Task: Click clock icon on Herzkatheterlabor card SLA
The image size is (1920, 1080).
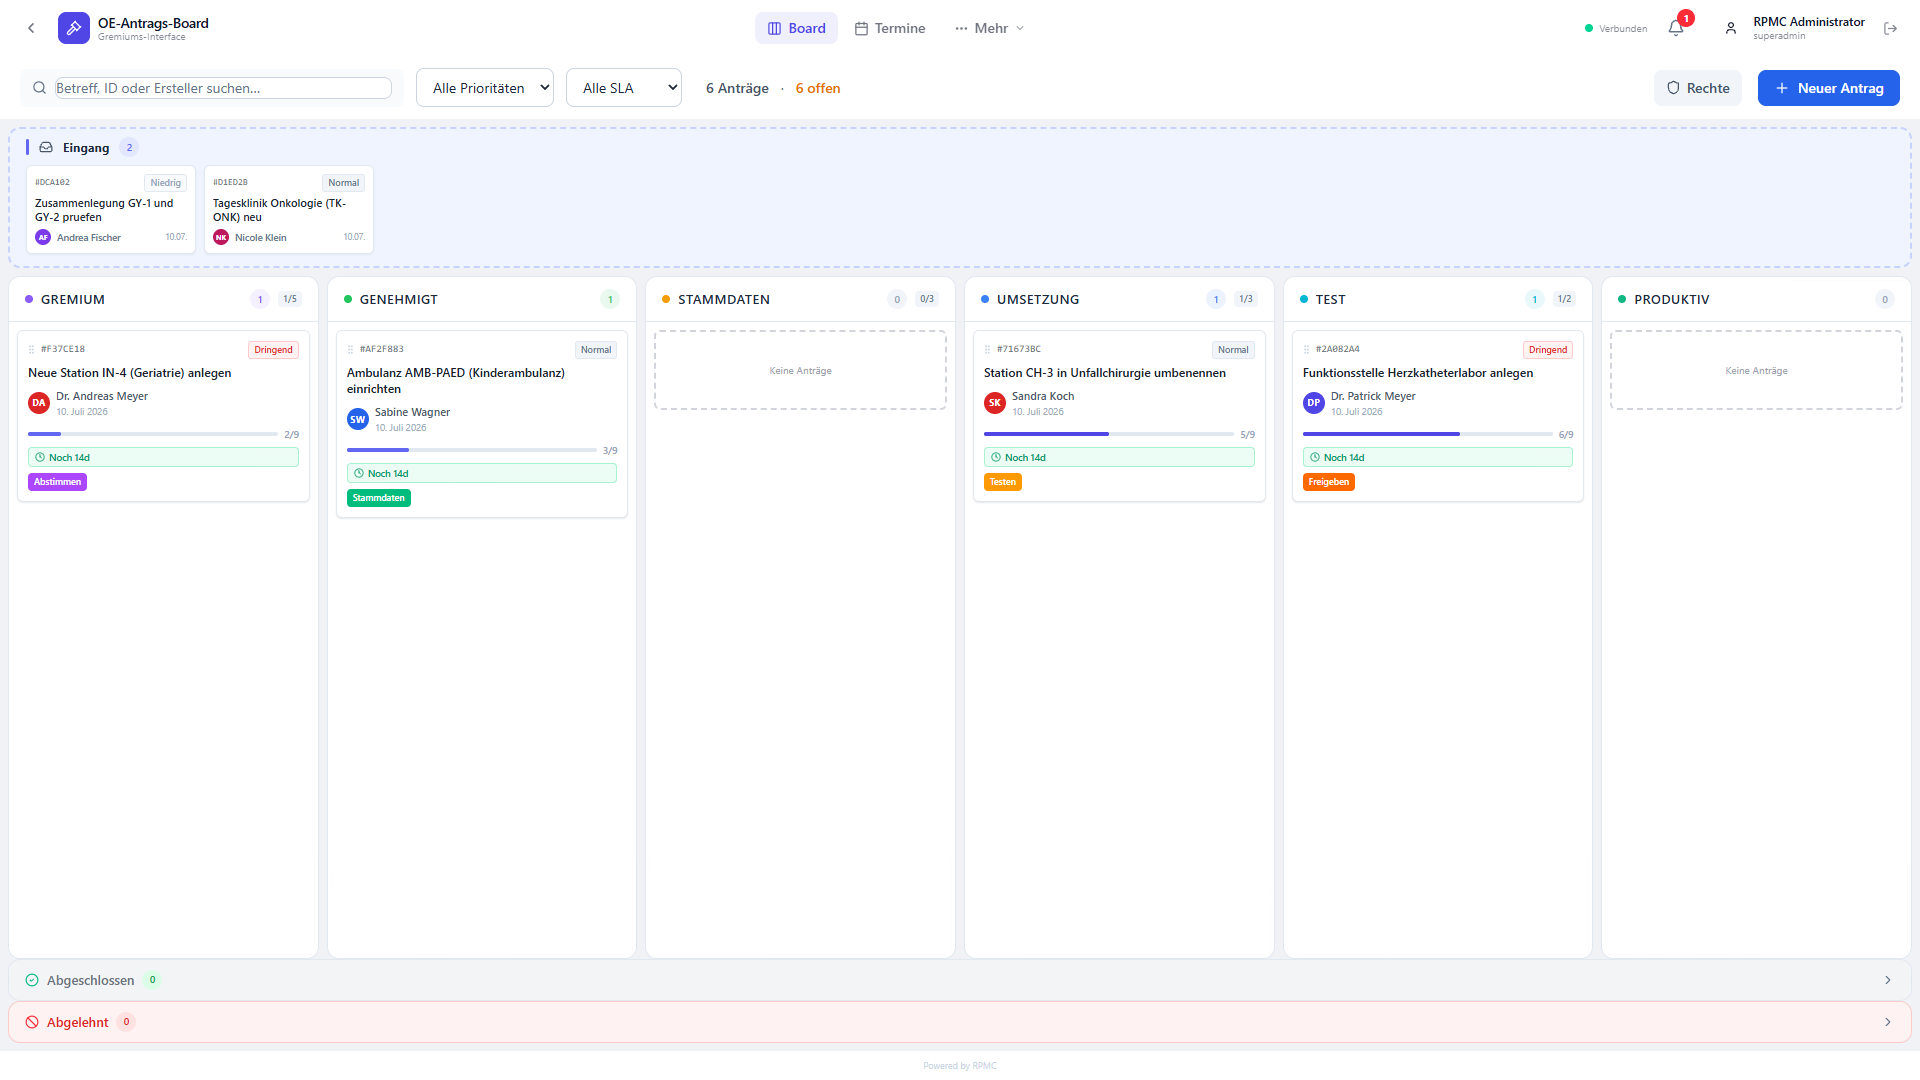Action: click(1315, 457)
